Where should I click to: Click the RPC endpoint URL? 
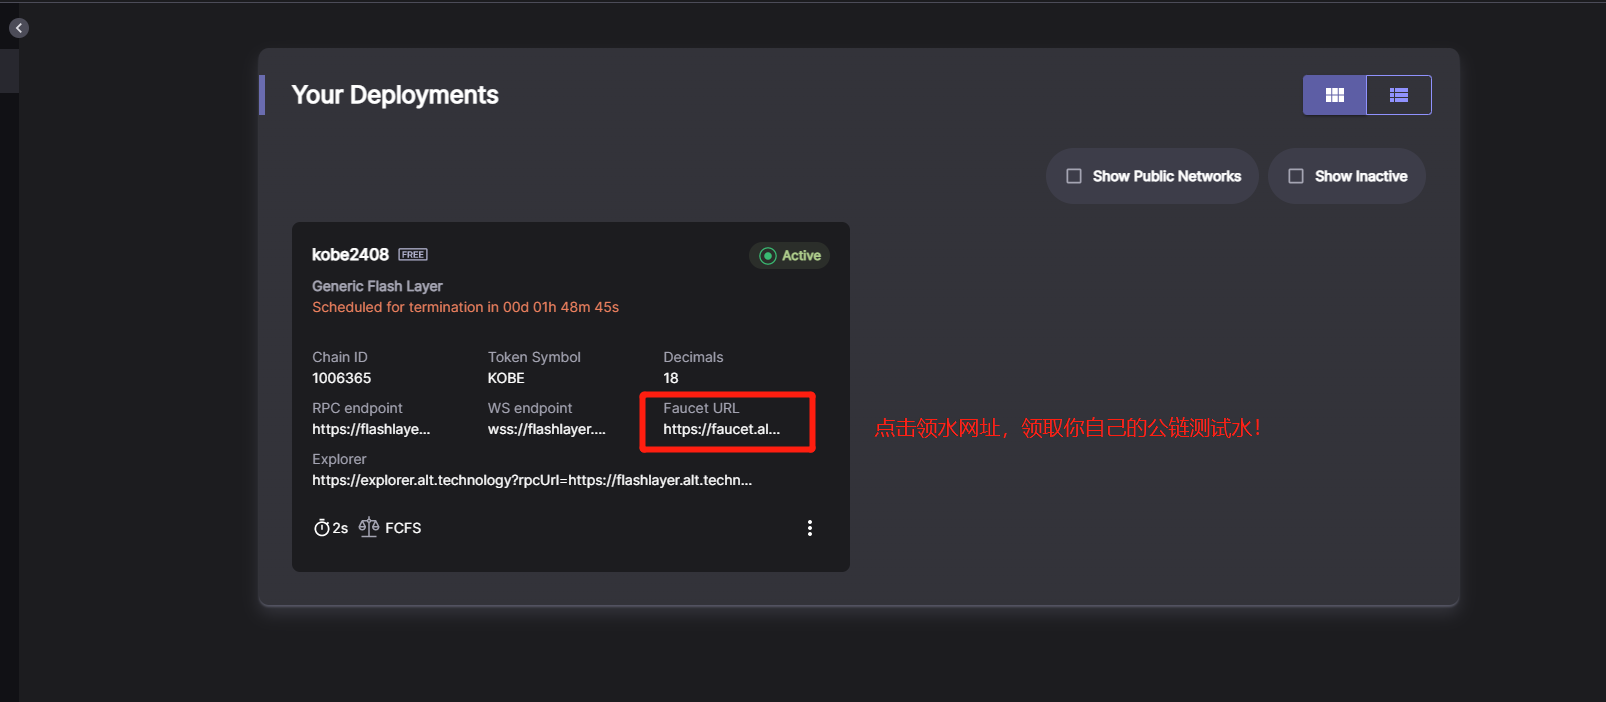[370, 429]
